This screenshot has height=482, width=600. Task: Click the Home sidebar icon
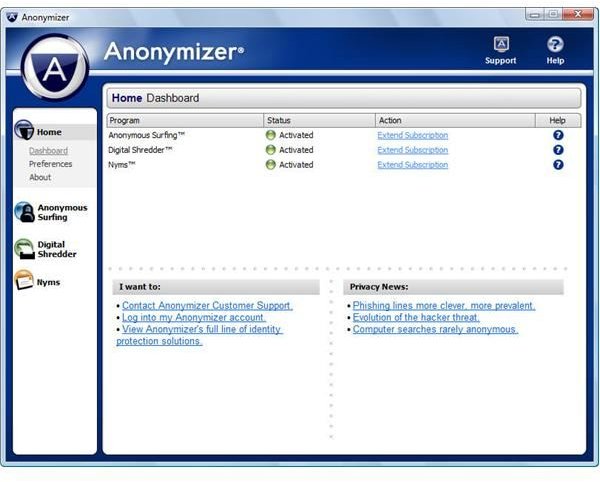(24, 130)
